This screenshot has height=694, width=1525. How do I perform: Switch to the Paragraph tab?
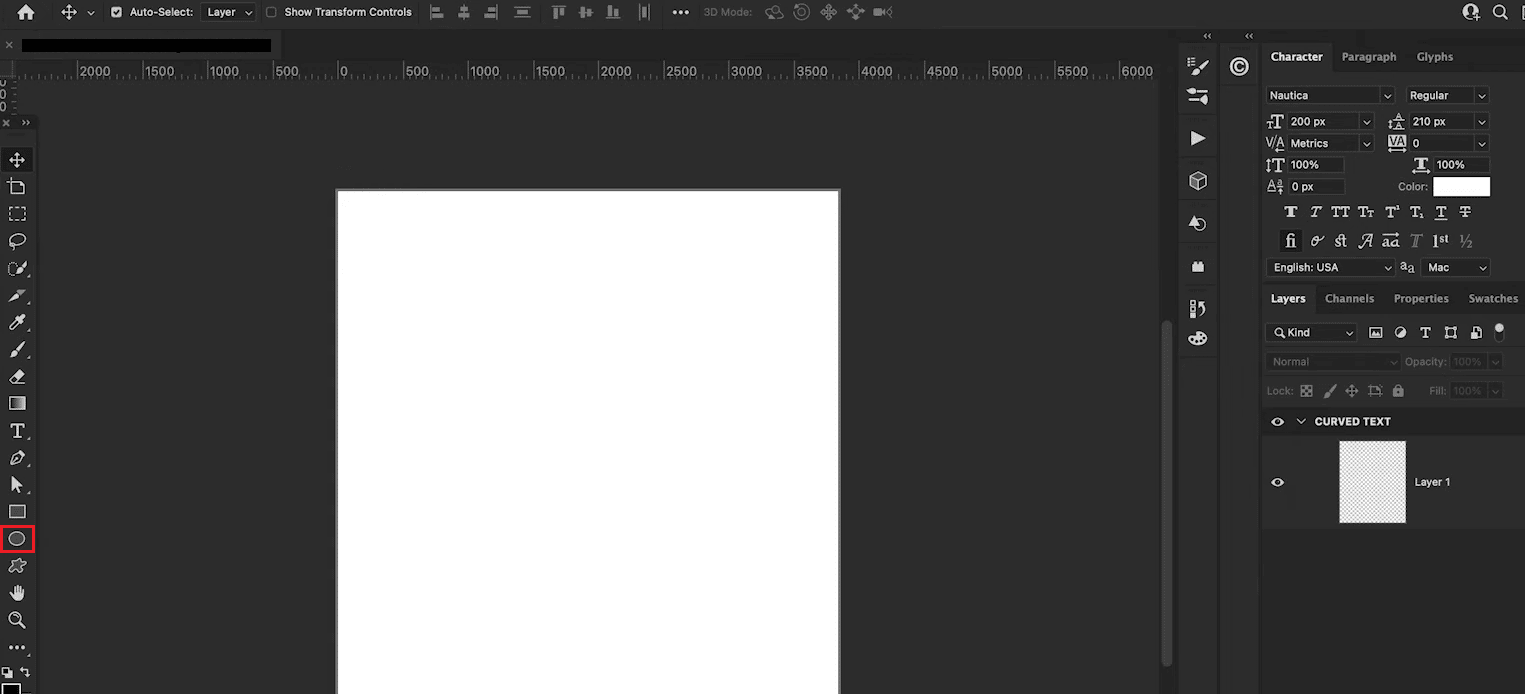click(x=1369, y=57)
